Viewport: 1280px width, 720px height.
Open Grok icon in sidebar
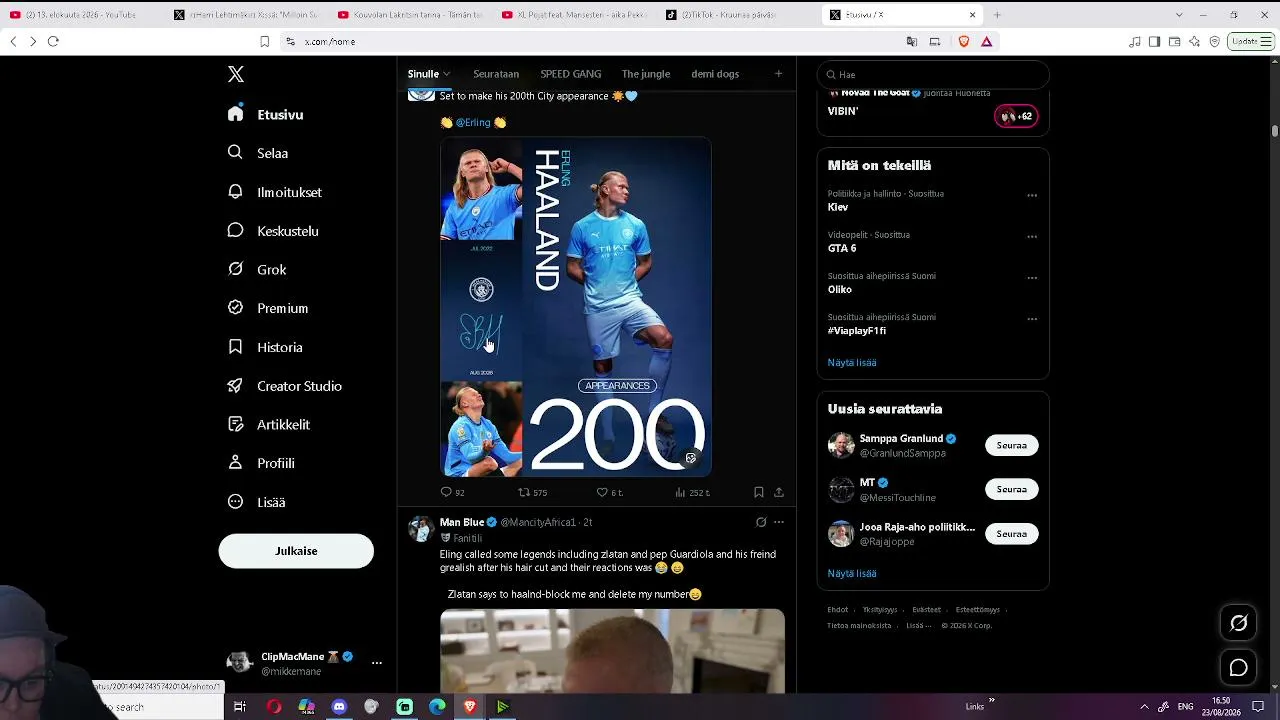click(x=235, y=269)
